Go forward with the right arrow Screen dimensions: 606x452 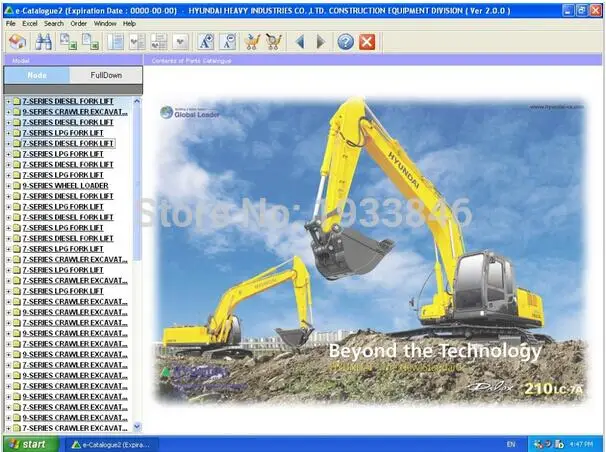pyautogui.click(x=321, y=42)
